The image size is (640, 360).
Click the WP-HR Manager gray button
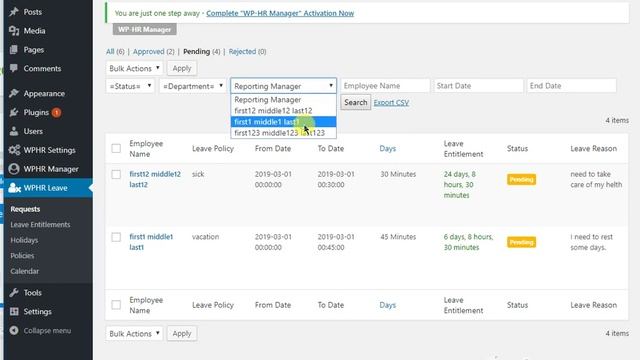[144, 29]
